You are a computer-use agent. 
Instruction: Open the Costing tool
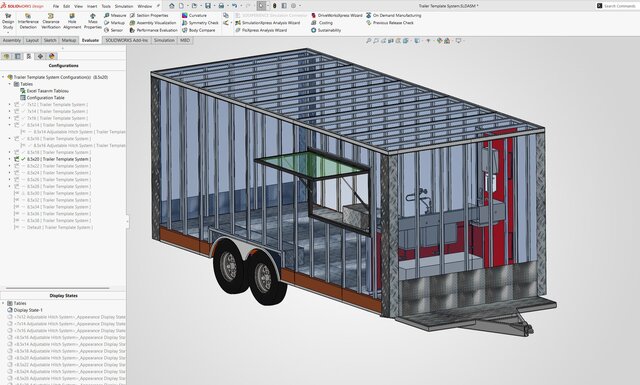tap(322, 23)
